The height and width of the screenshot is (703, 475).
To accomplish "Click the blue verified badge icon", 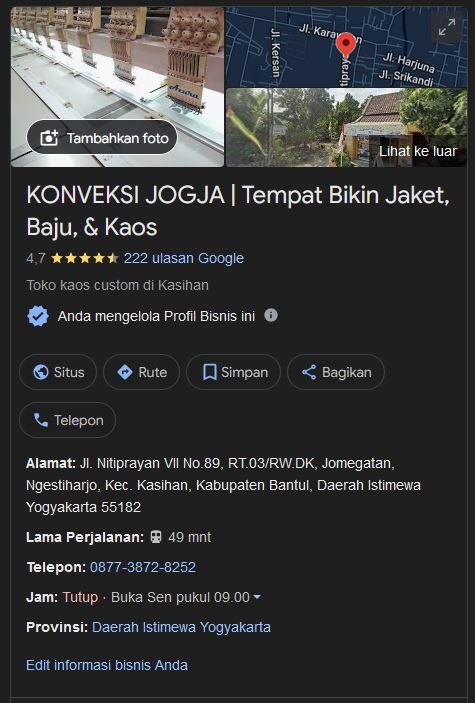I will click(x=38, y=316).
